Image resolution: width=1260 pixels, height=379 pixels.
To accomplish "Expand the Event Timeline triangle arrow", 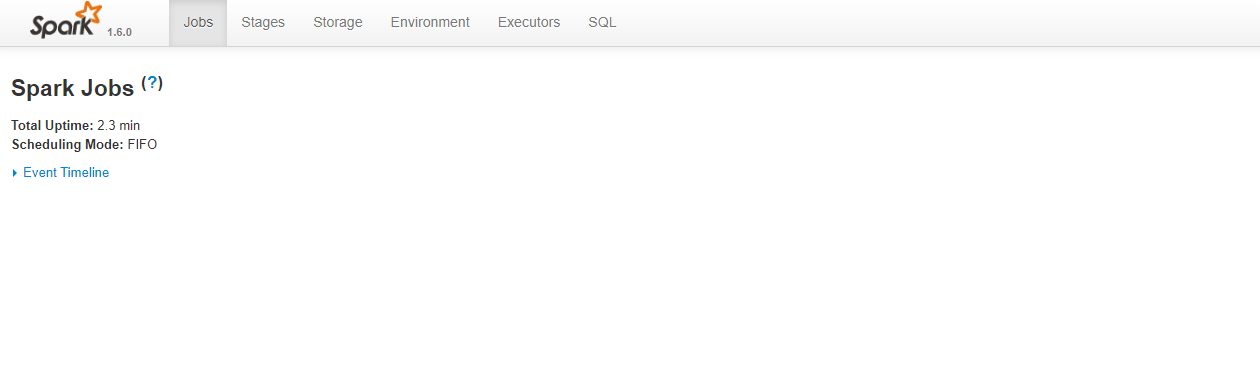I will (15, 173).
